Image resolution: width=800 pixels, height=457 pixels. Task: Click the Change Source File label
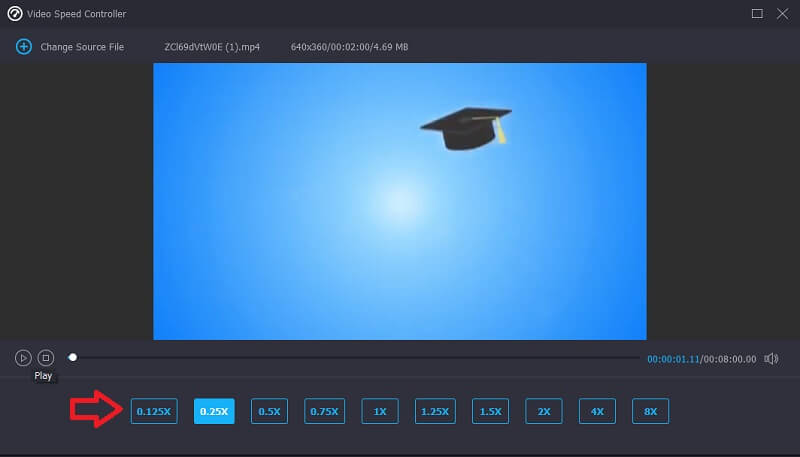pyautogui.click(x=82, y=47)
